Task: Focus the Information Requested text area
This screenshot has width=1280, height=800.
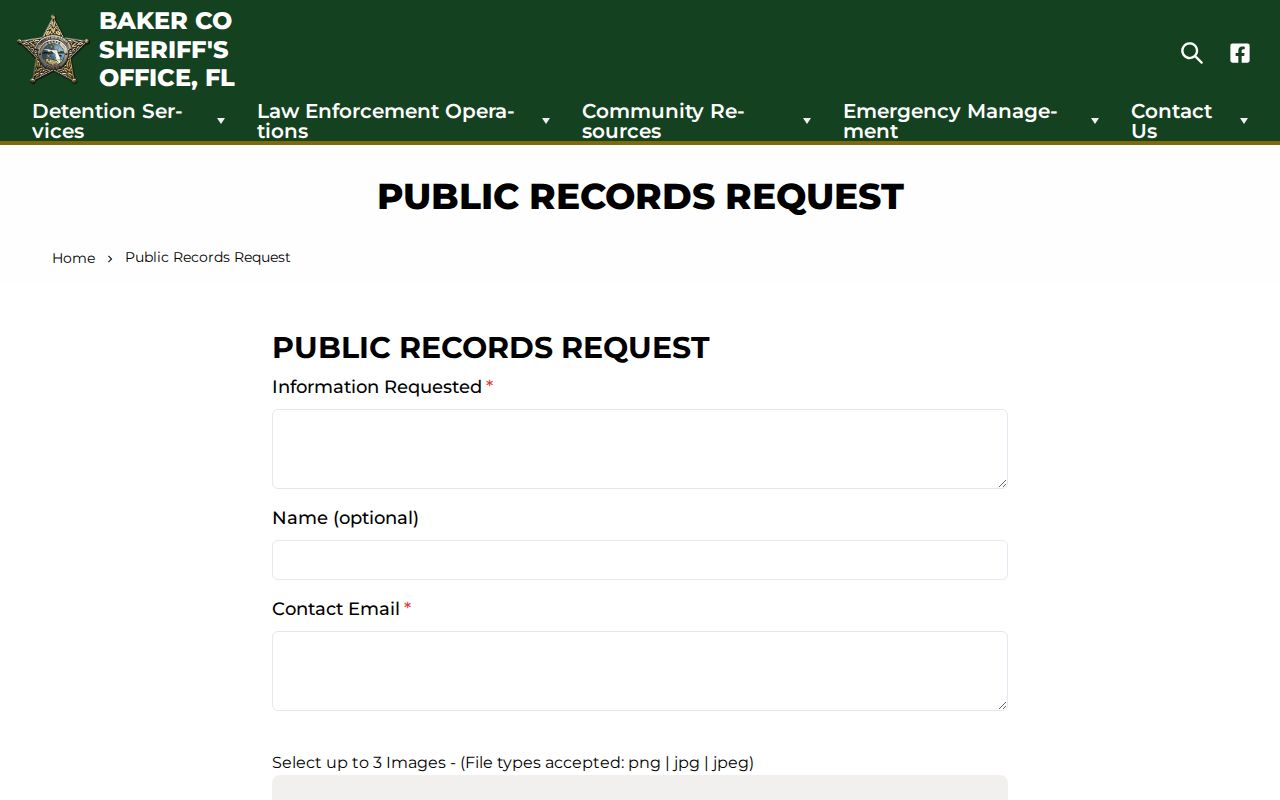Action: tap(640, 449)
